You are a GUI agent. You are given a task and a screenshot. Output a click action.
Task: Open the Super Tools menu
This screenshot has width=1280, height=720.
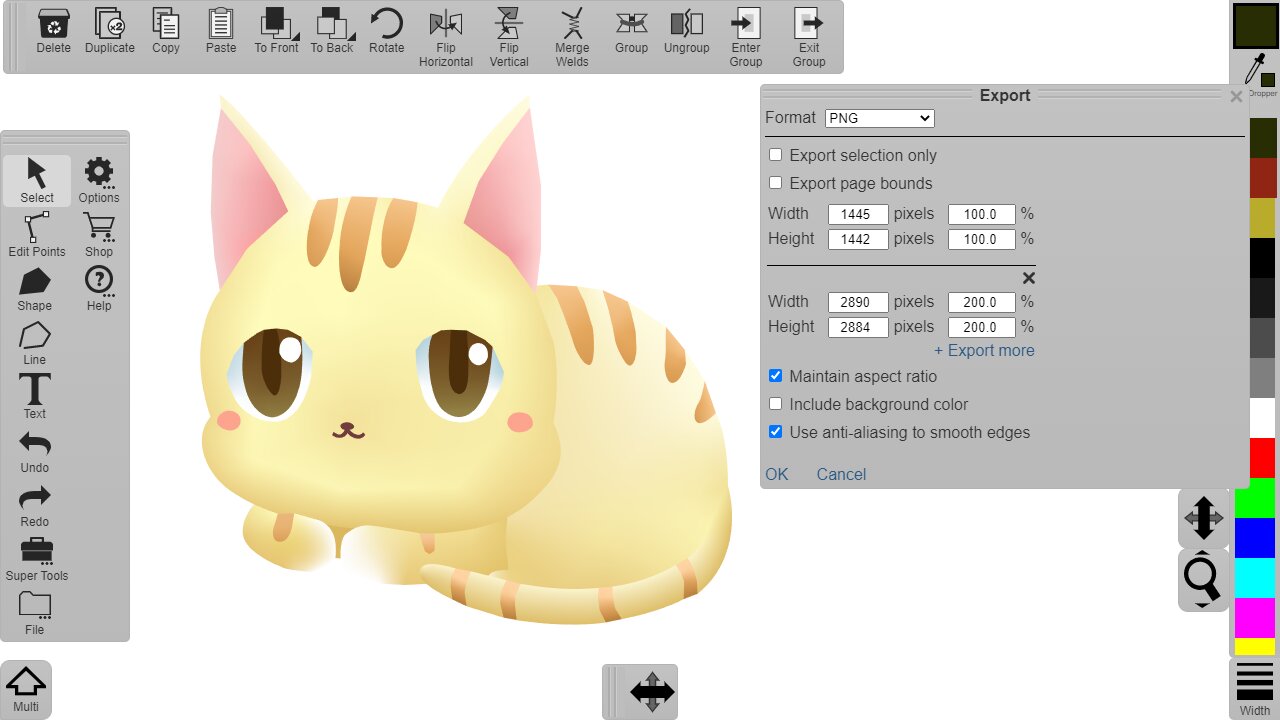tap(37, 558)
